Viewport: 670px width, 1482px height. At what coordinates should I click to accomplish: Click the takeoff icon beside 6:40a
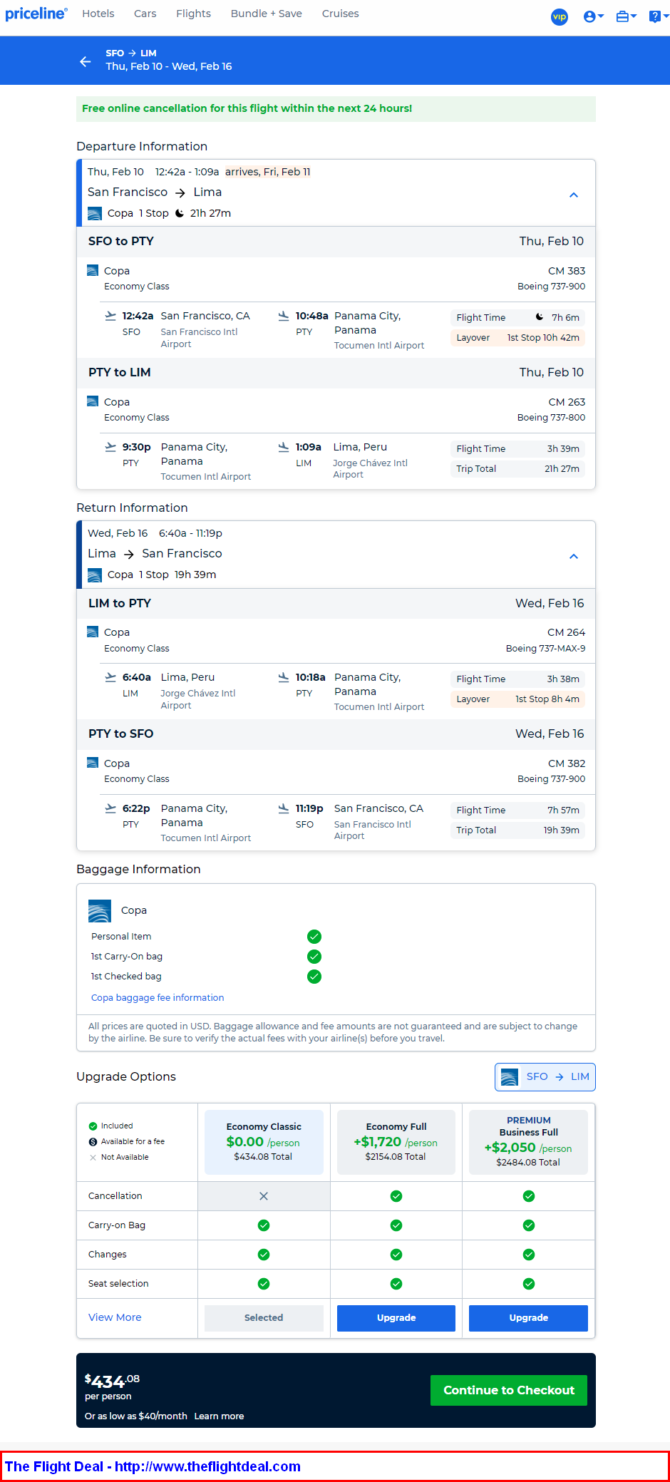[x=110, y=677]
